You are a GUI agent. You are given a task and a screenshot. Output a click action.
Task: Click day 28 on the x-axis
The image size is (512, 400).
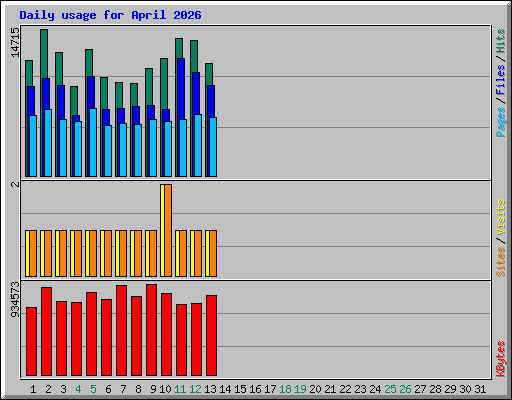pyautogui.click(x=435, y=389)
